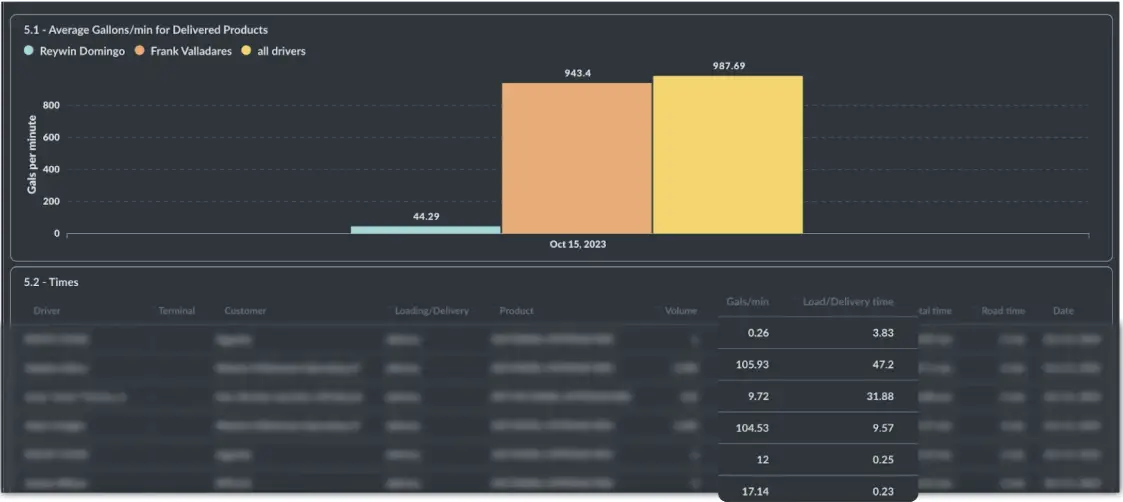Viewport: 1123px width, 502px height.
Task: Click the 5.1 Average Gallons/min chart title
Action: (x=146, y=30)
